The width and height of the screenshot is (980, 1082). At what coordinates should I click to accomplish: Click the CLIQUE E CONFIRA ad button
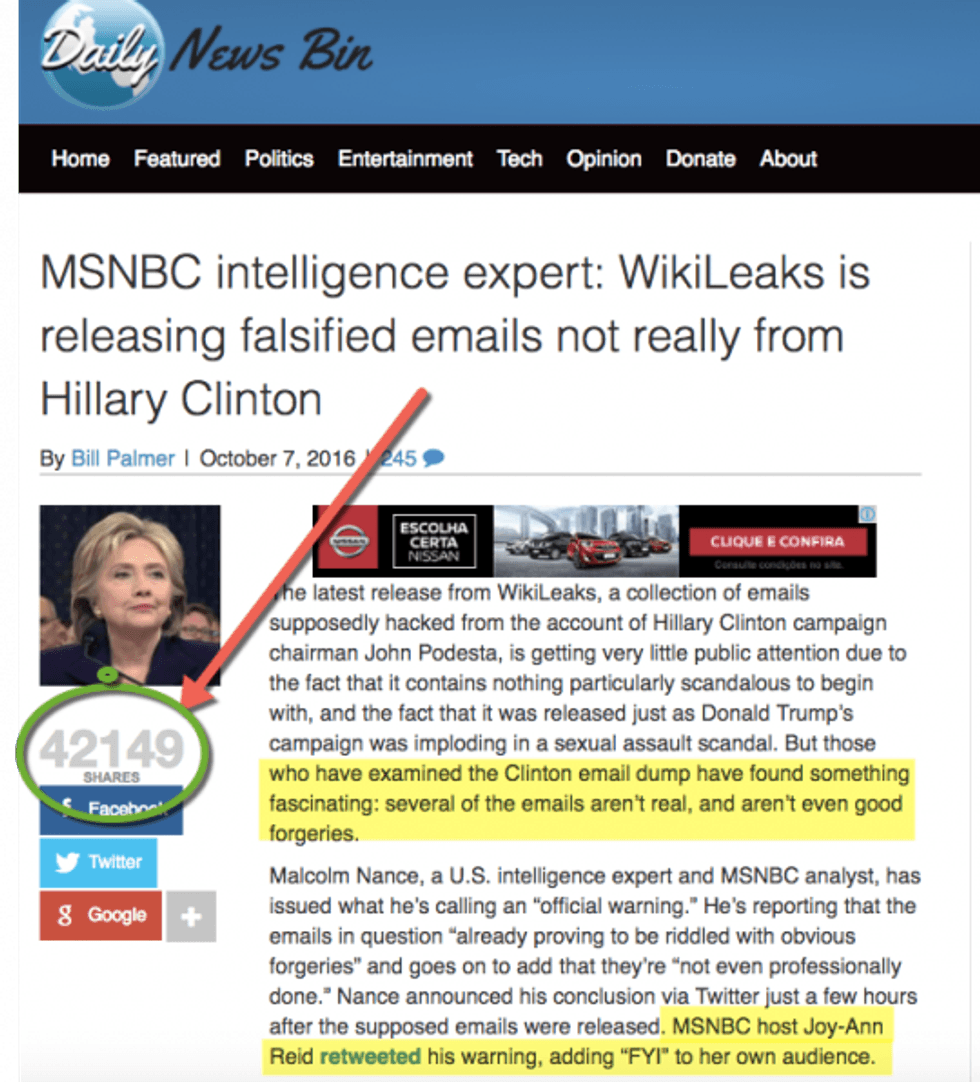(x=777, y=542)
